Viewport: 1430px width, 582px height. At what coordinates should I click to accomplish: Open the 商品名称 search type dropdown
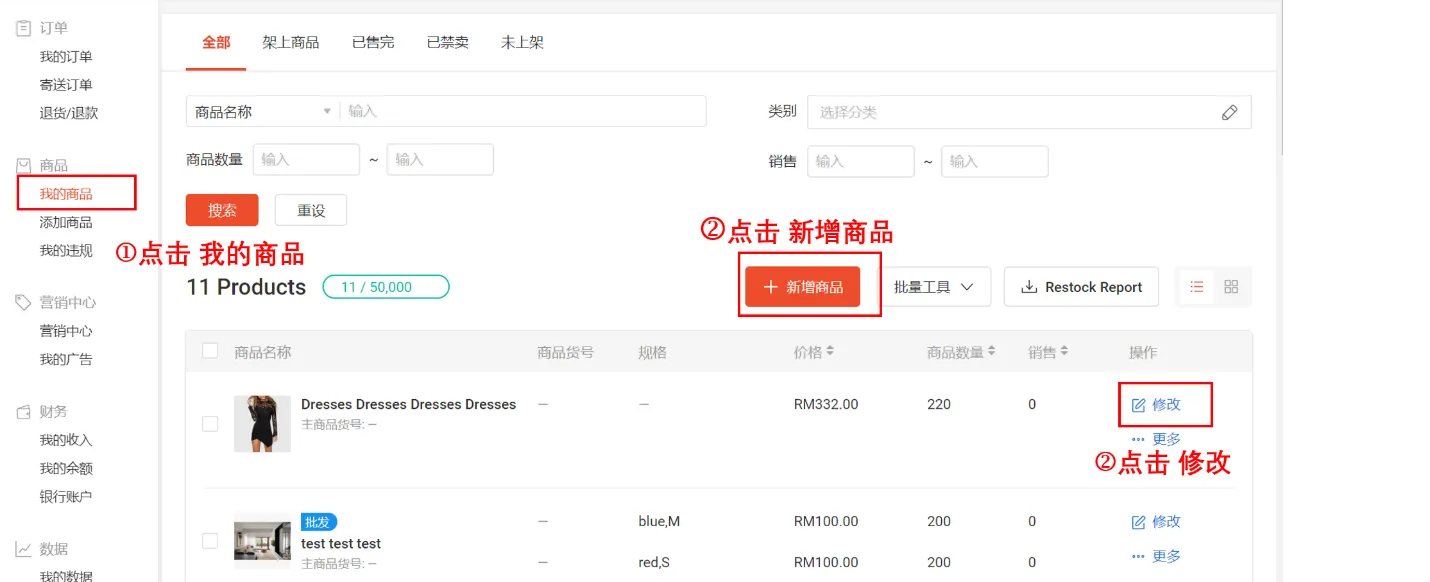(x=260, y=111)
